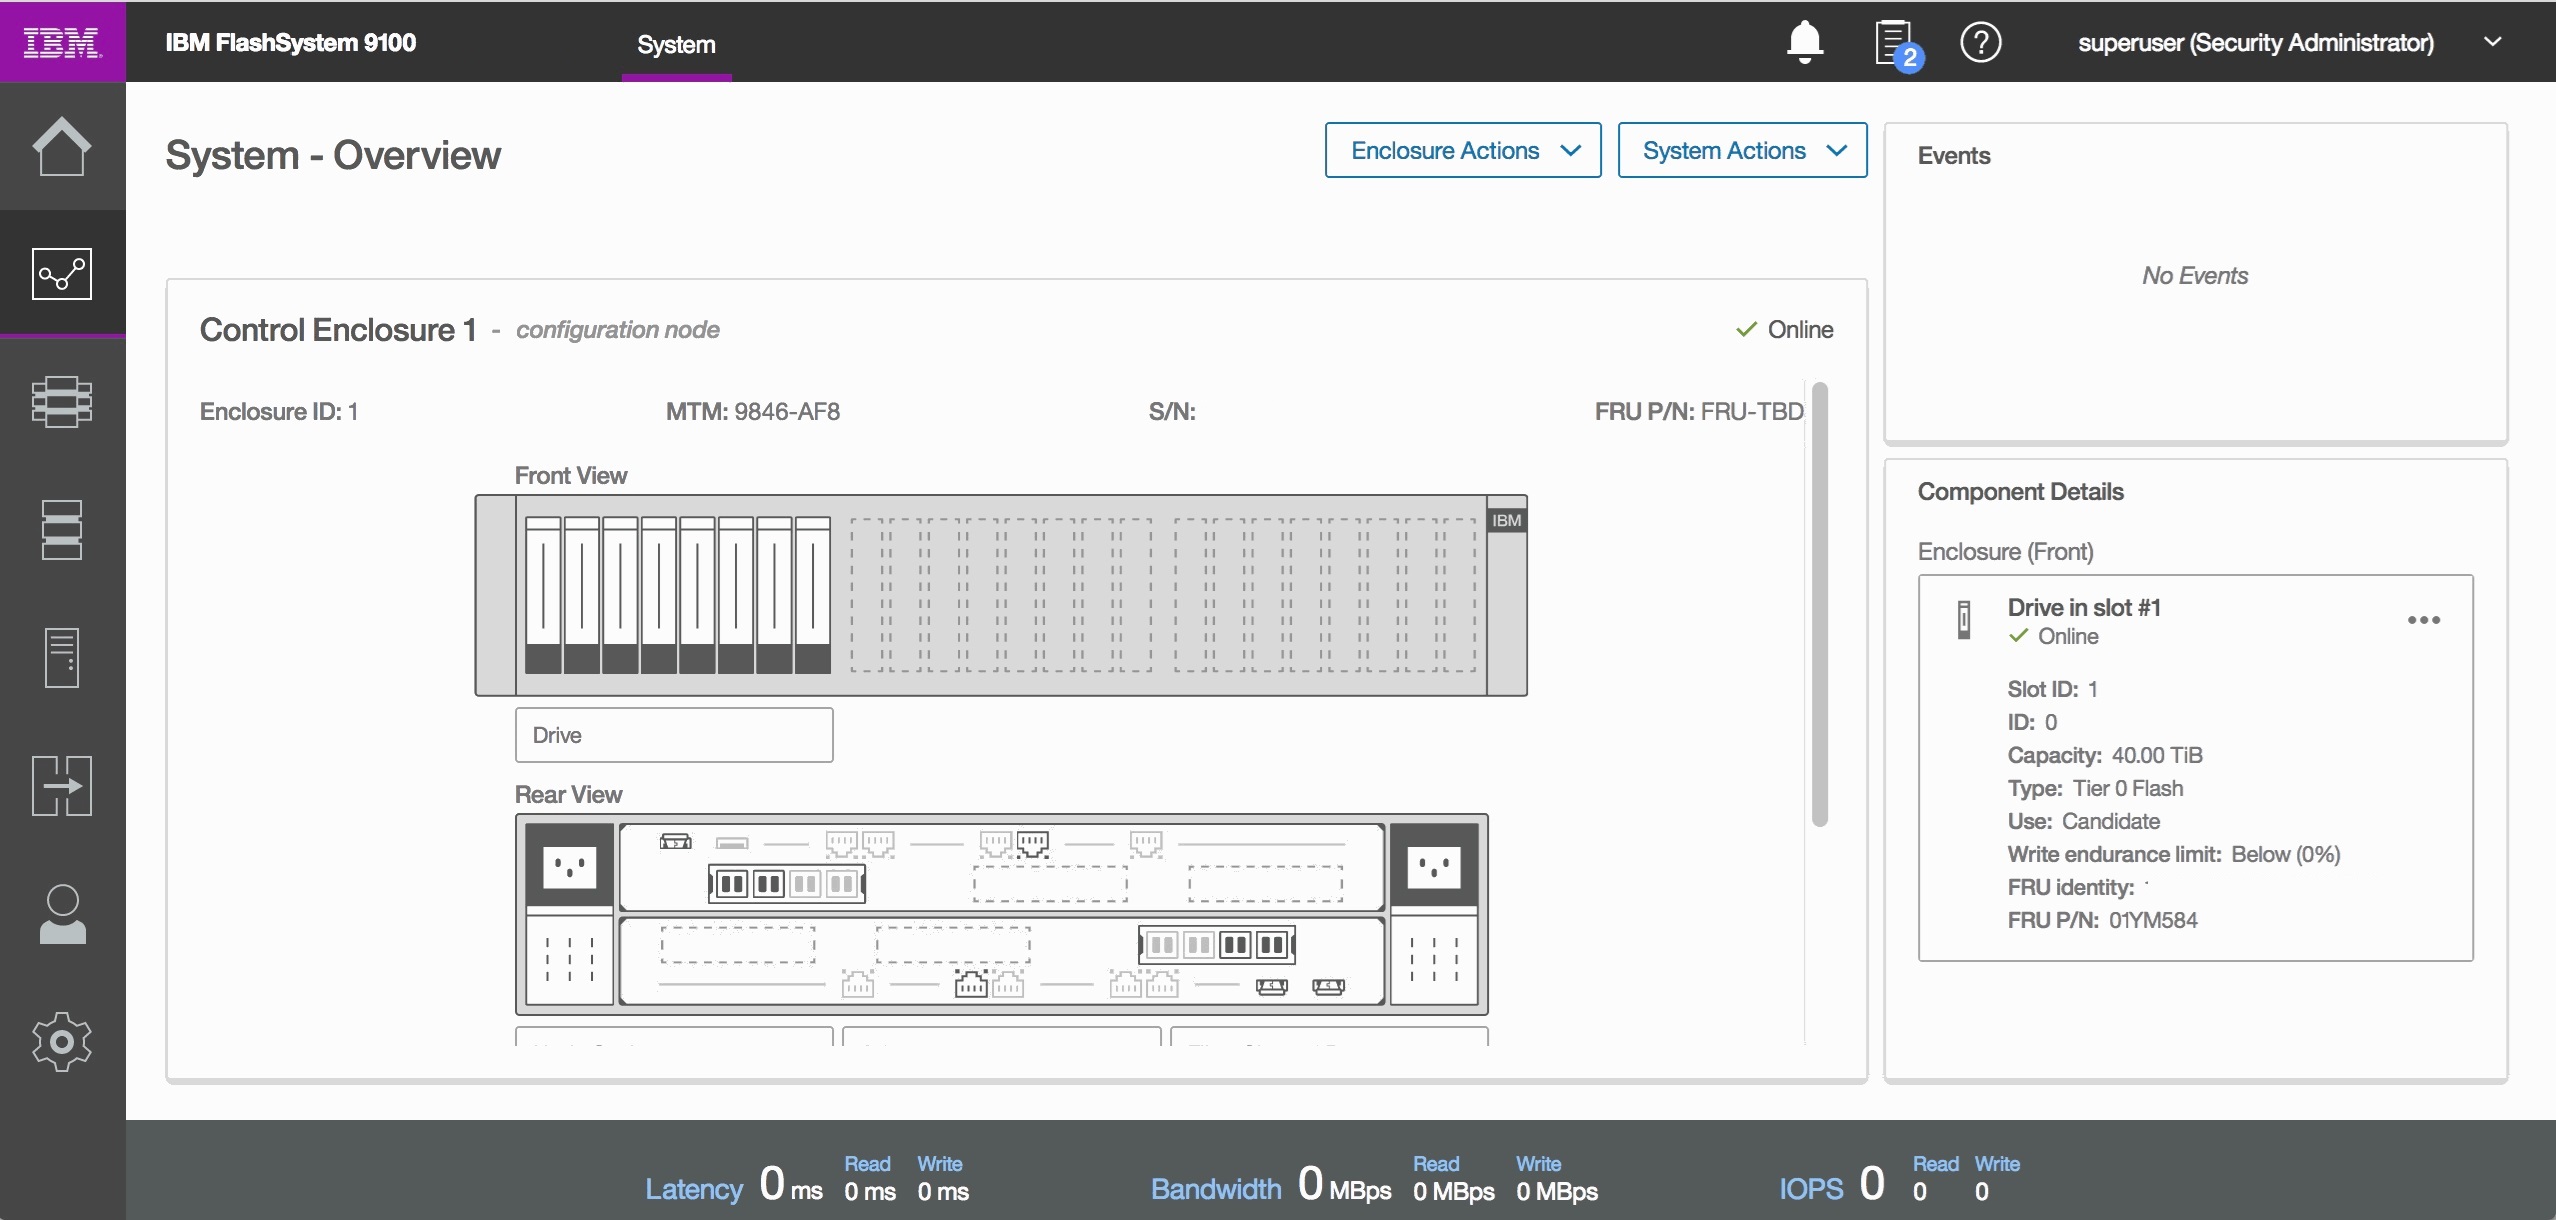Select the first drive in Front View
The height and width of the screenshot is (1220, 2556).
(x=543, y=595)
